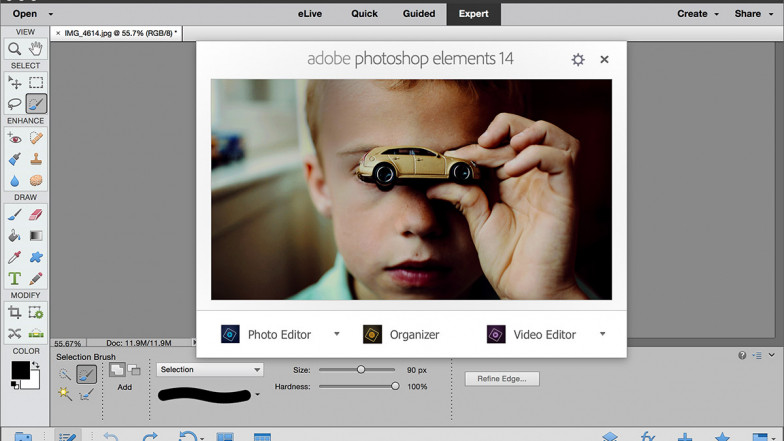Launch the Photo Editor
The image size is (784, 441).
pos(266,334)
